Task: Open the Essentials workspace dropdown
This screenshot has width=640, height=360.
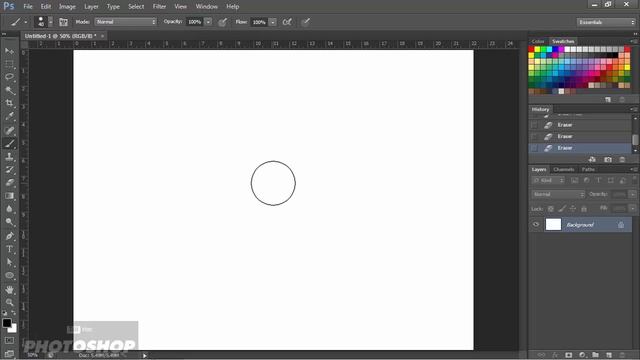Action: [607, 22]
